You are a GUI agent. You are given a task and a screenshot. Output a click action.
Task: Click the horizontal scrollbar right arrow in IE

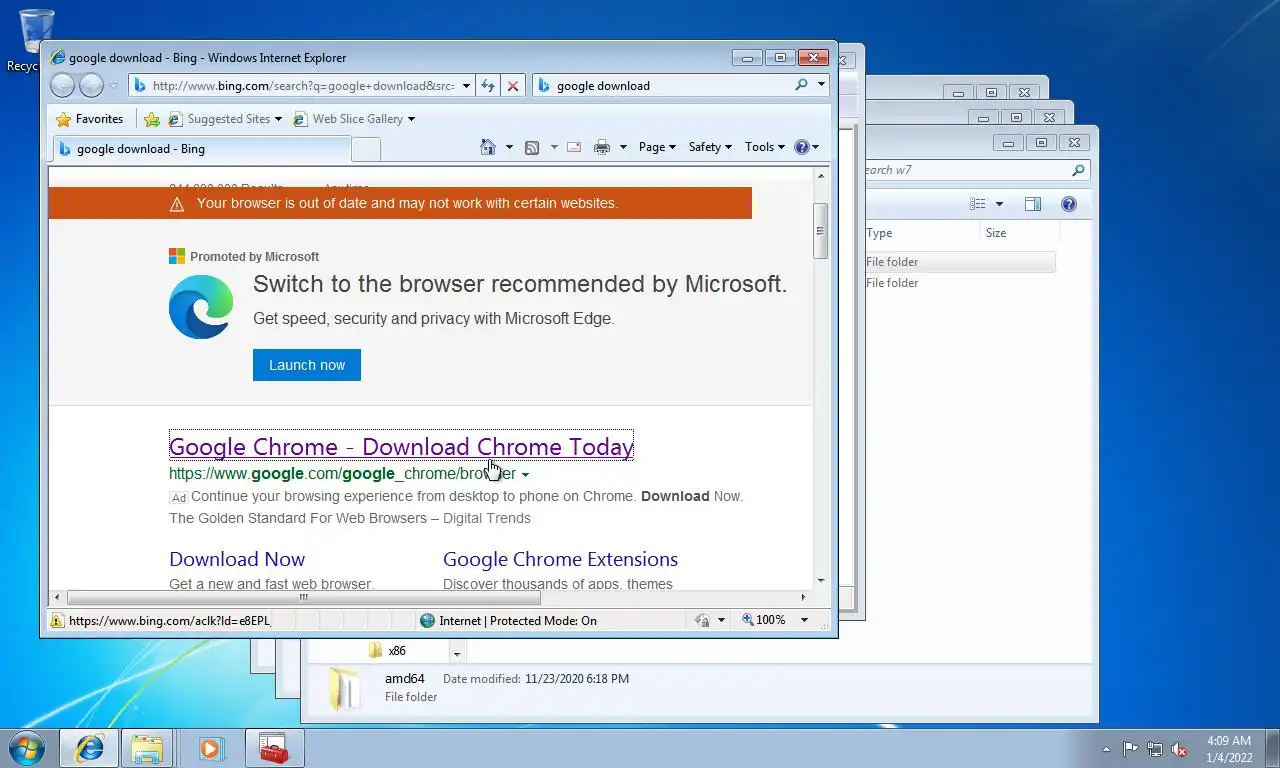[x=803, y=598]
